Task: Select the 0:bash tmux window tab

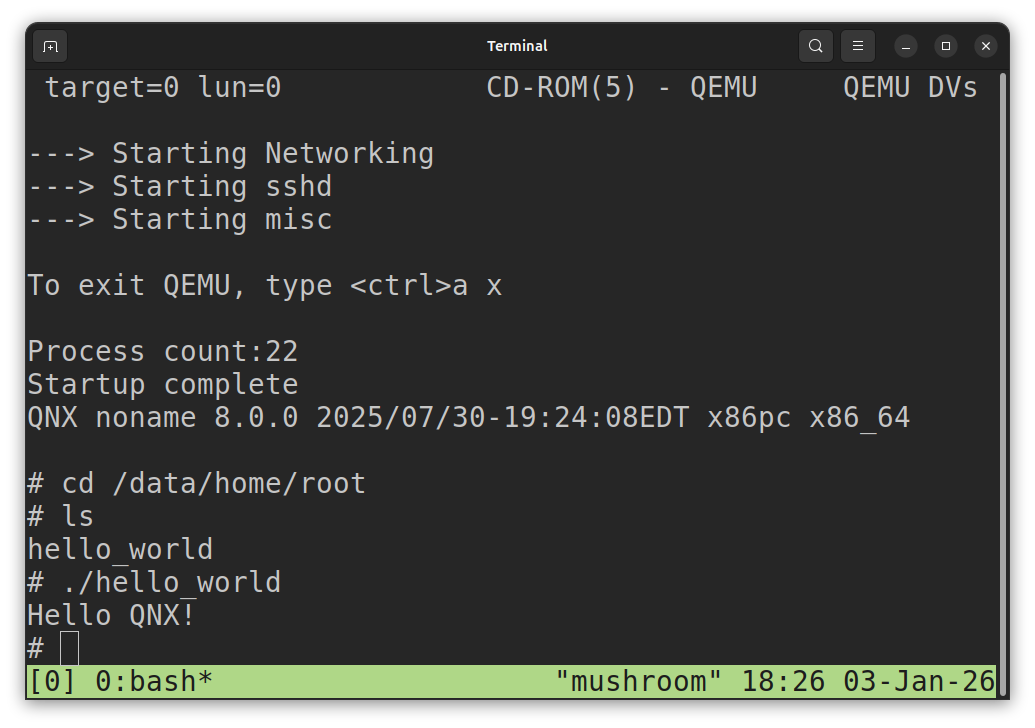Action: coord(154,682)
